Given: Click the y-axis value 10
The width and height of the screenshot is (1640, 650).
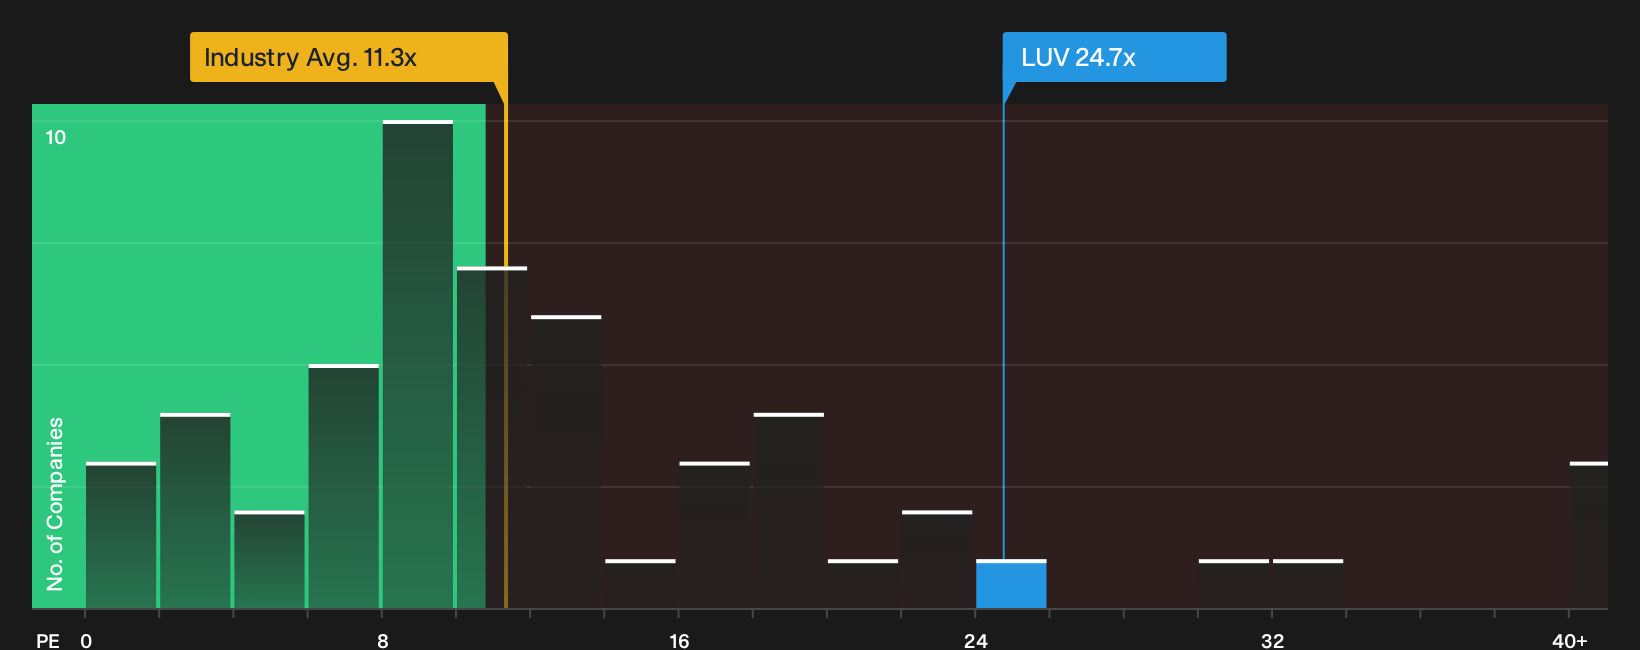Looking at the screenshot, I should click(x=56, y=137).
